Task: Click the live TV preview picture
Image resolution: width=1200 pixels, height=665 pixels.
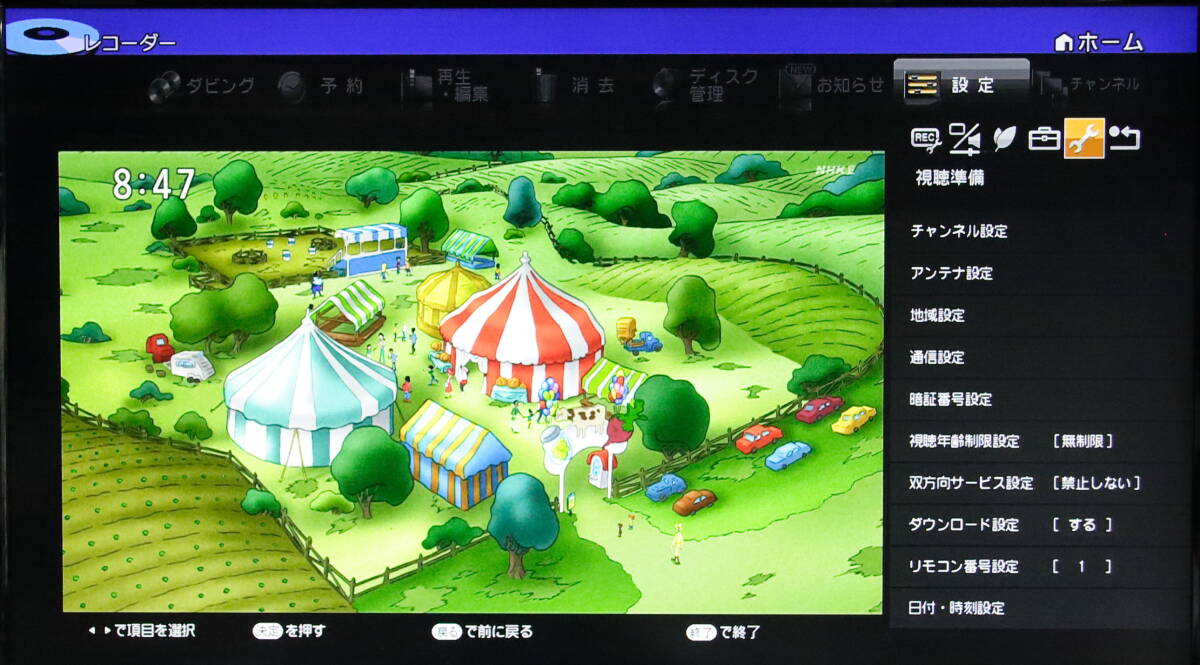Action: (472, 382)
